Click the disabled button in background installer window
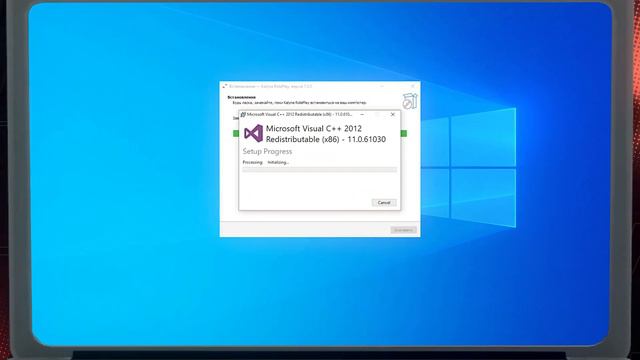The height and width of the screenshot is (360, 640). [403, 230]
